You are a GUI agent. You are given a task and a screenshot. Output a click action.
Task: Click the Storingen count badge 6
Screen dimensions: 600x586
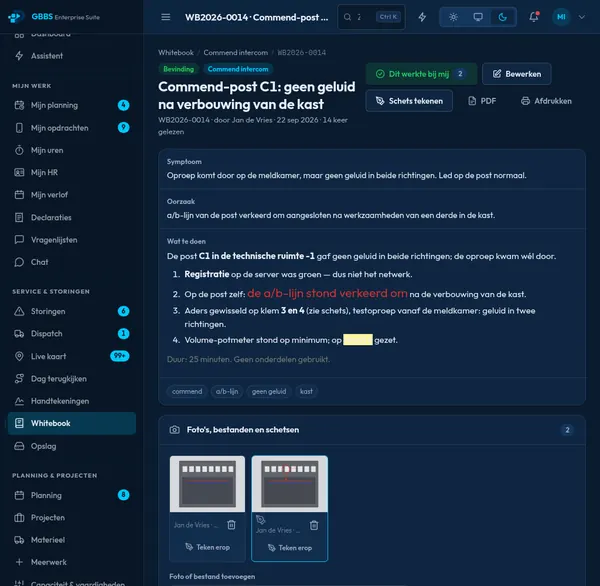(x=123, y=311)
